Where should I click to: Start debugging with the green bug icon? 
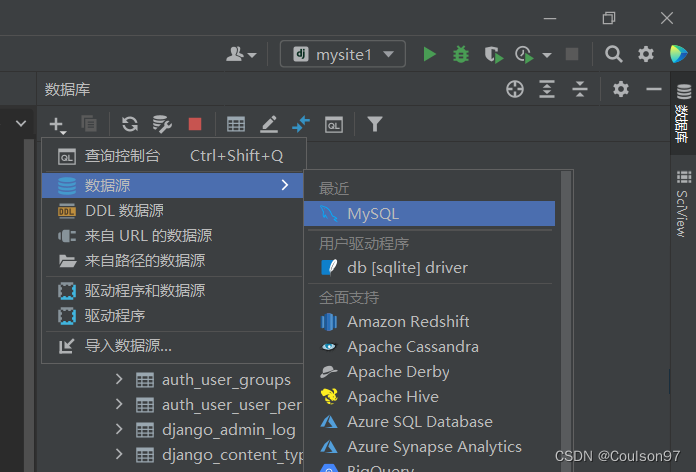[461, 54]
